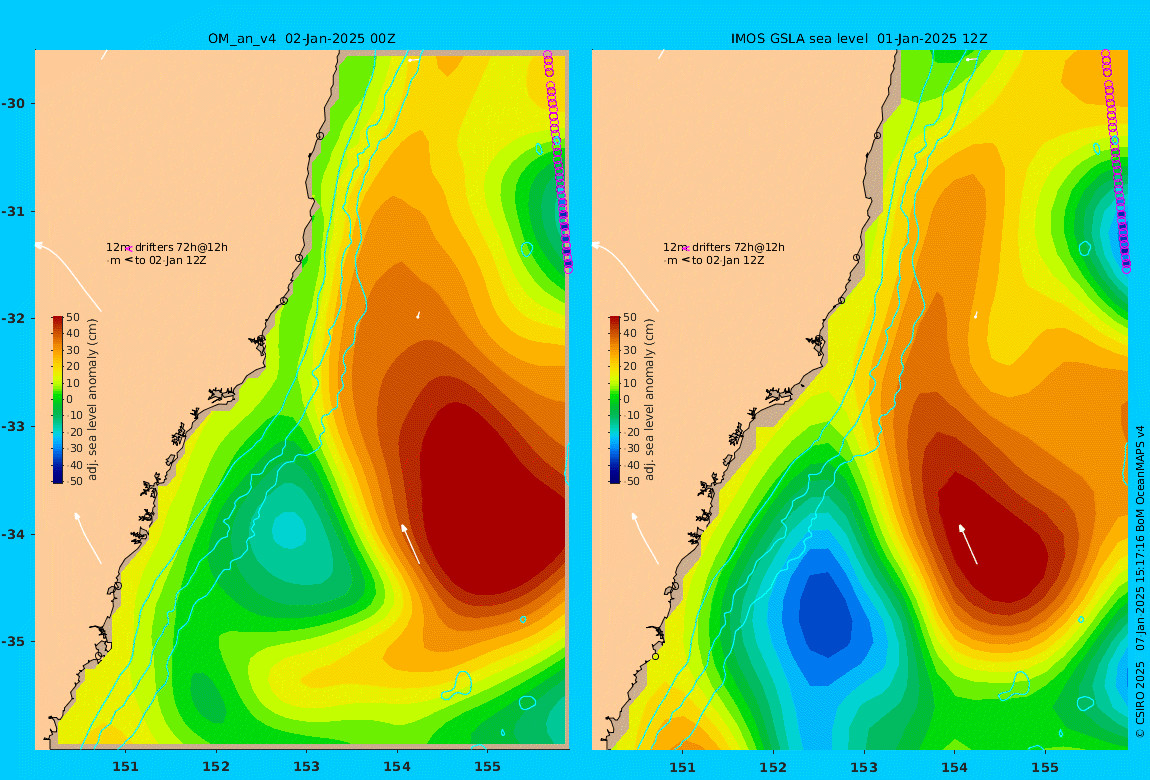Click longitude label 153 under the right map
The width and height of the screenshot is (1150, 780).
[x=864, y=767]
